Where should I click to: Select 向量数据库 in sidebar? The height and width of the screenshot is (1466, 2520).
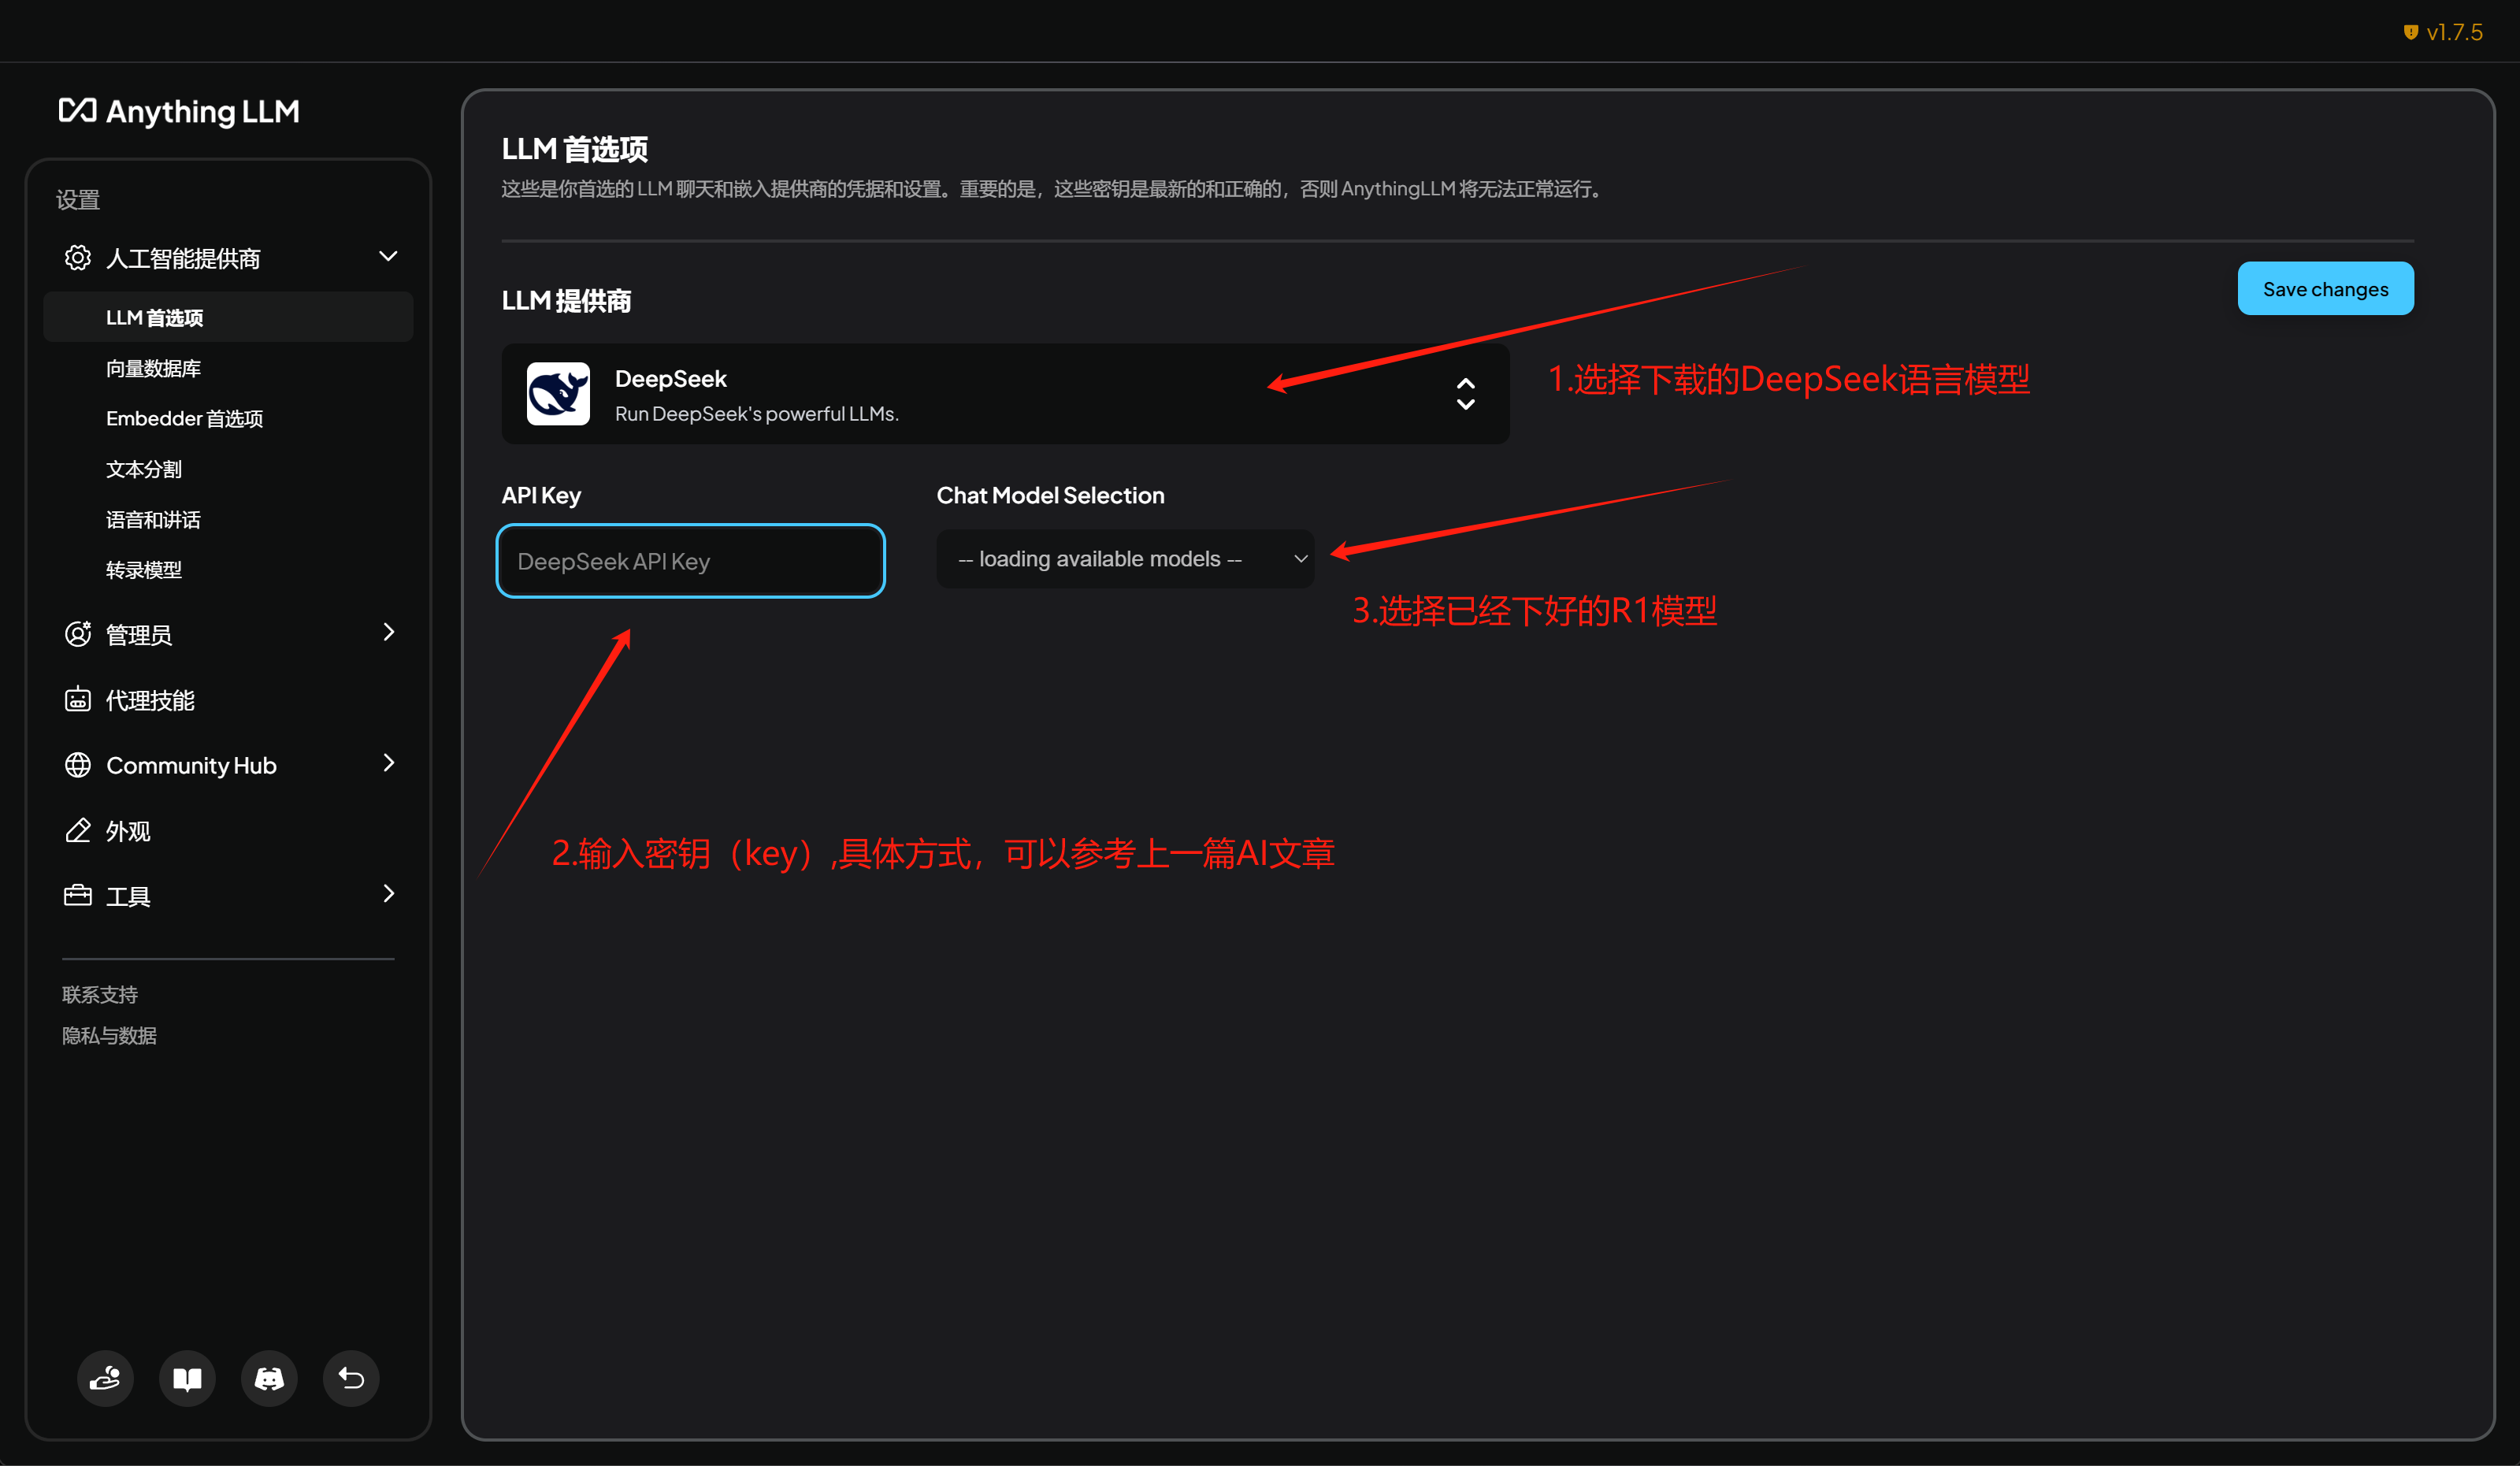pyautogui.click(x=153, y=368)
